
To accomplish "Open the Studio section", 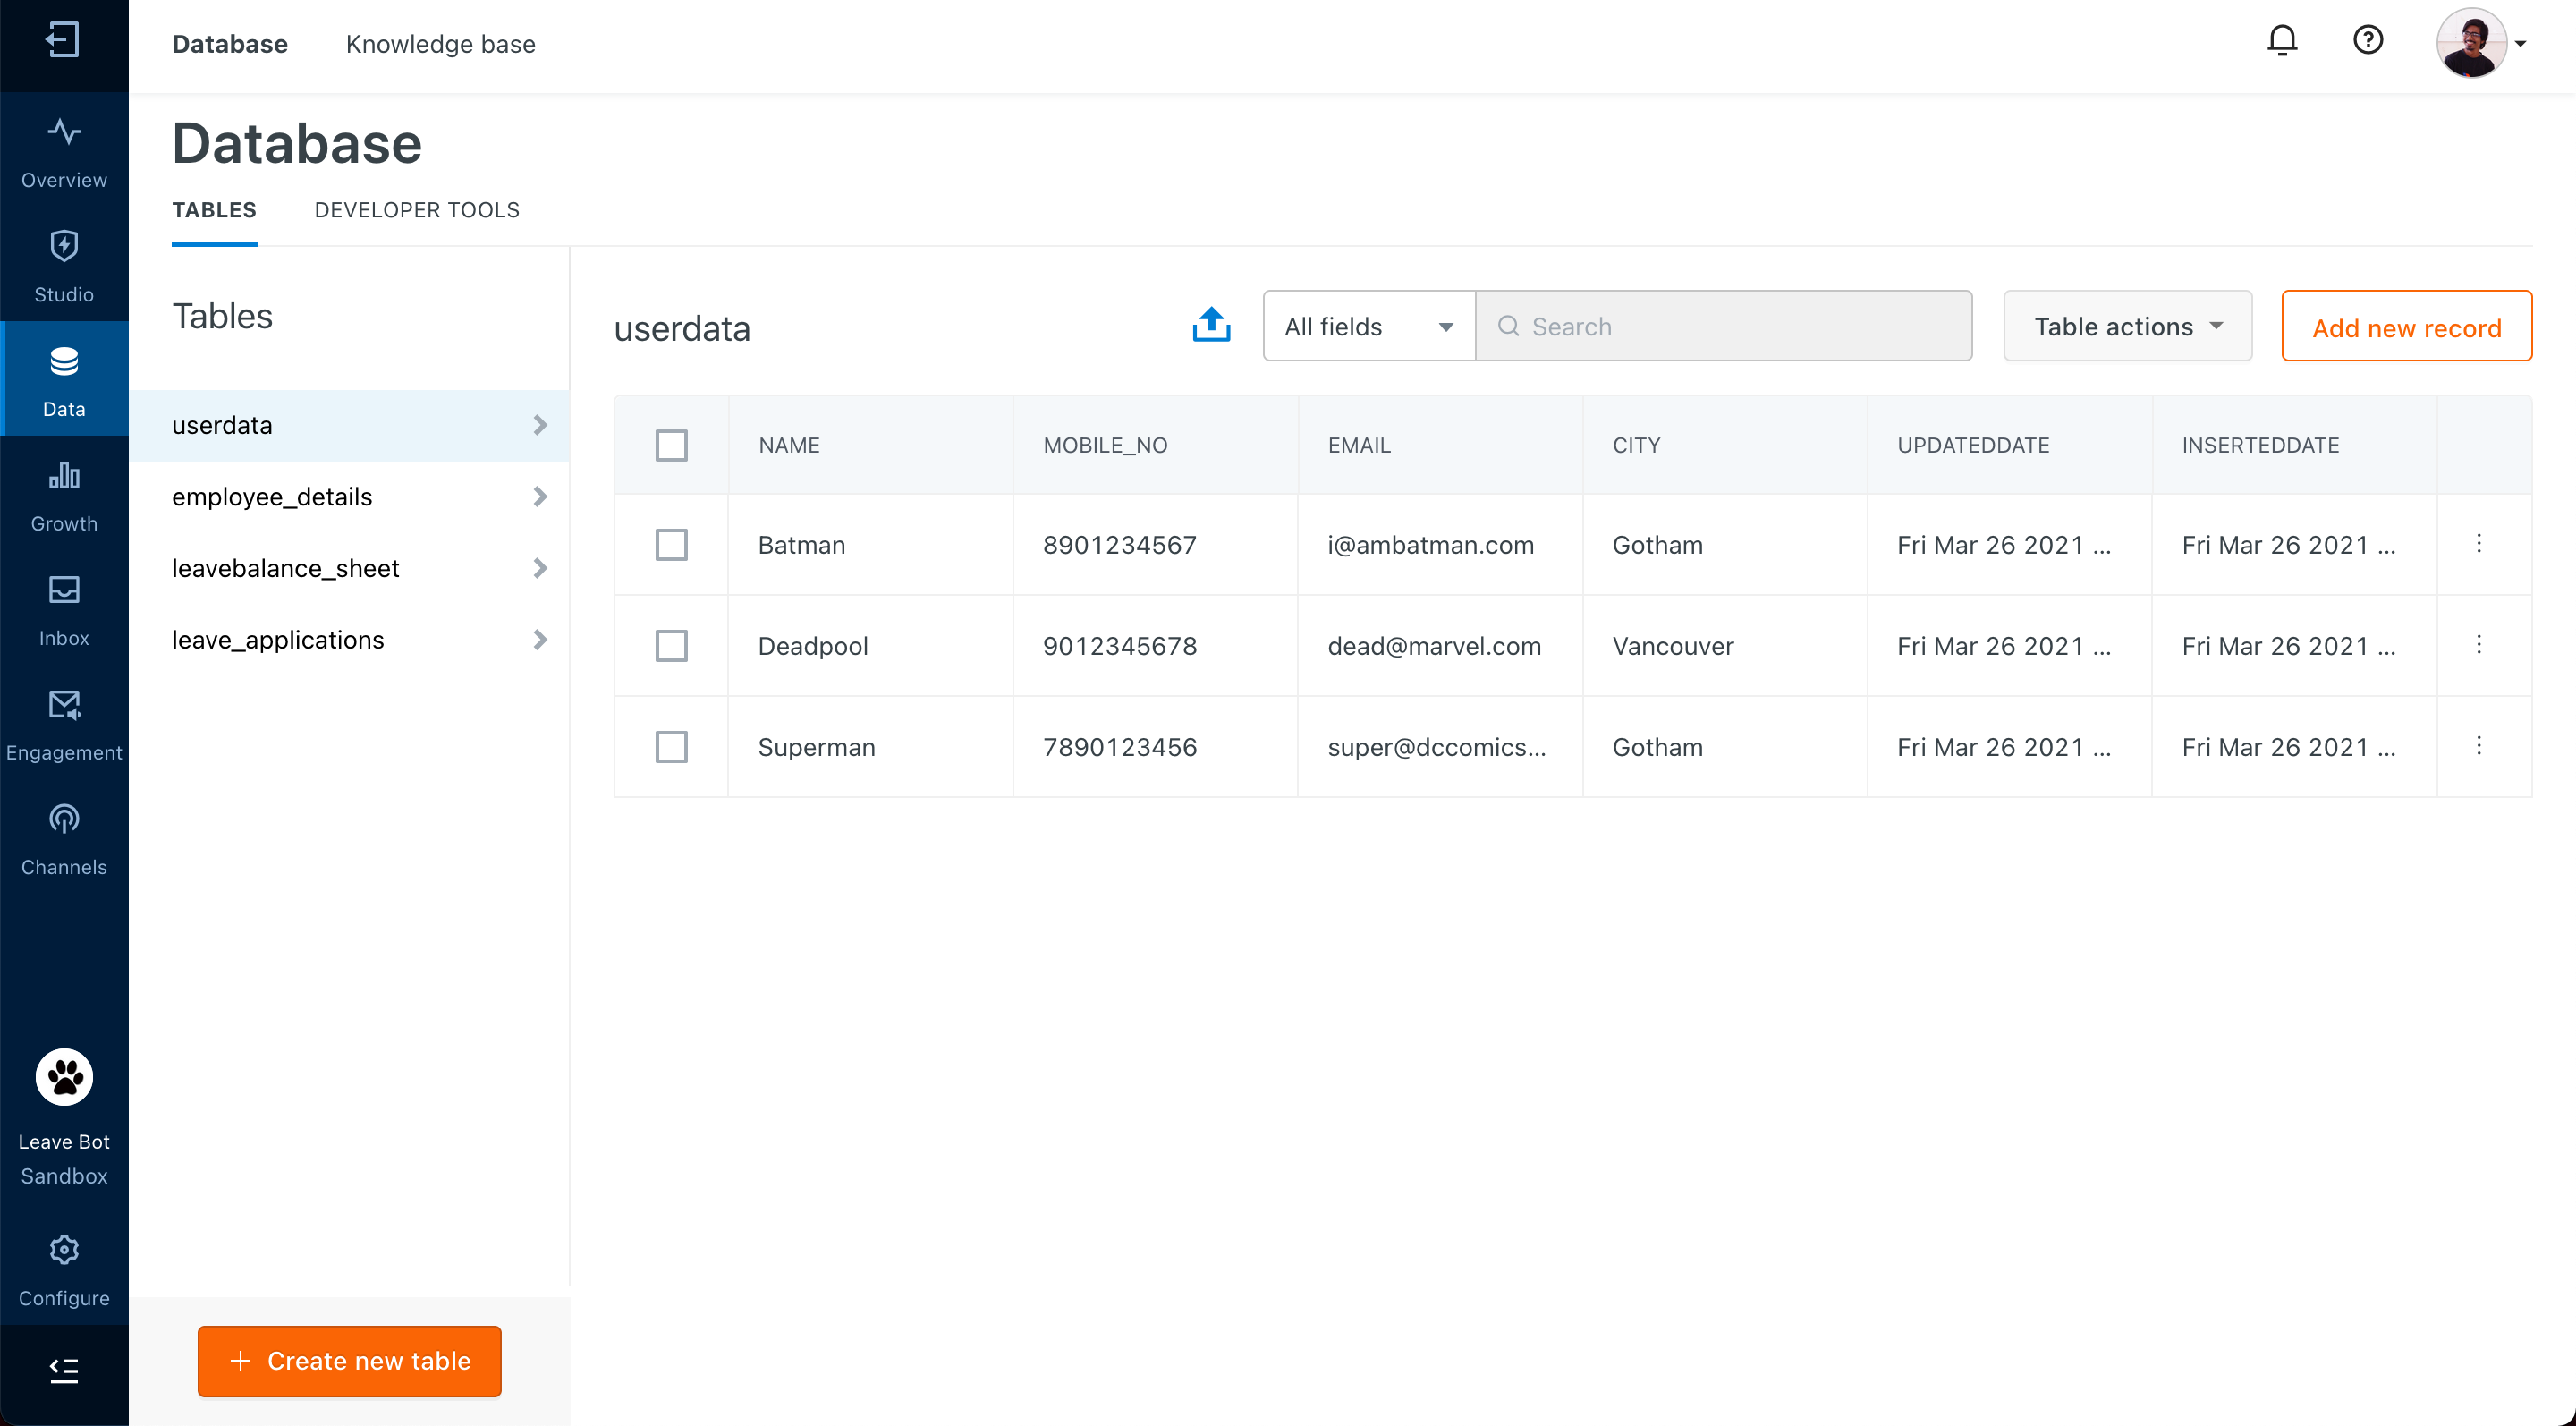I will pos(64,266).
